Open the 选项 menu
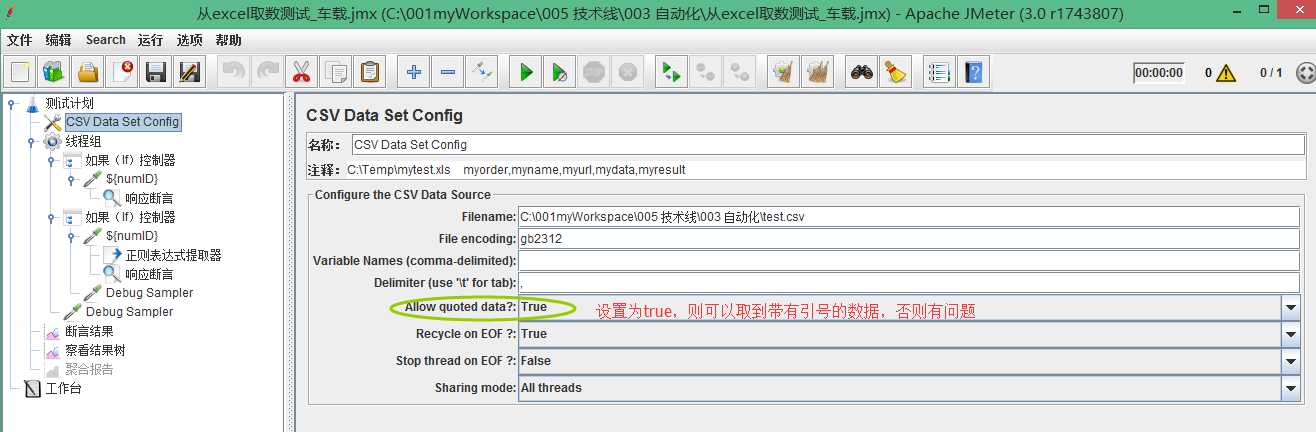This screenshot has width=1316, height=432. 190,40
